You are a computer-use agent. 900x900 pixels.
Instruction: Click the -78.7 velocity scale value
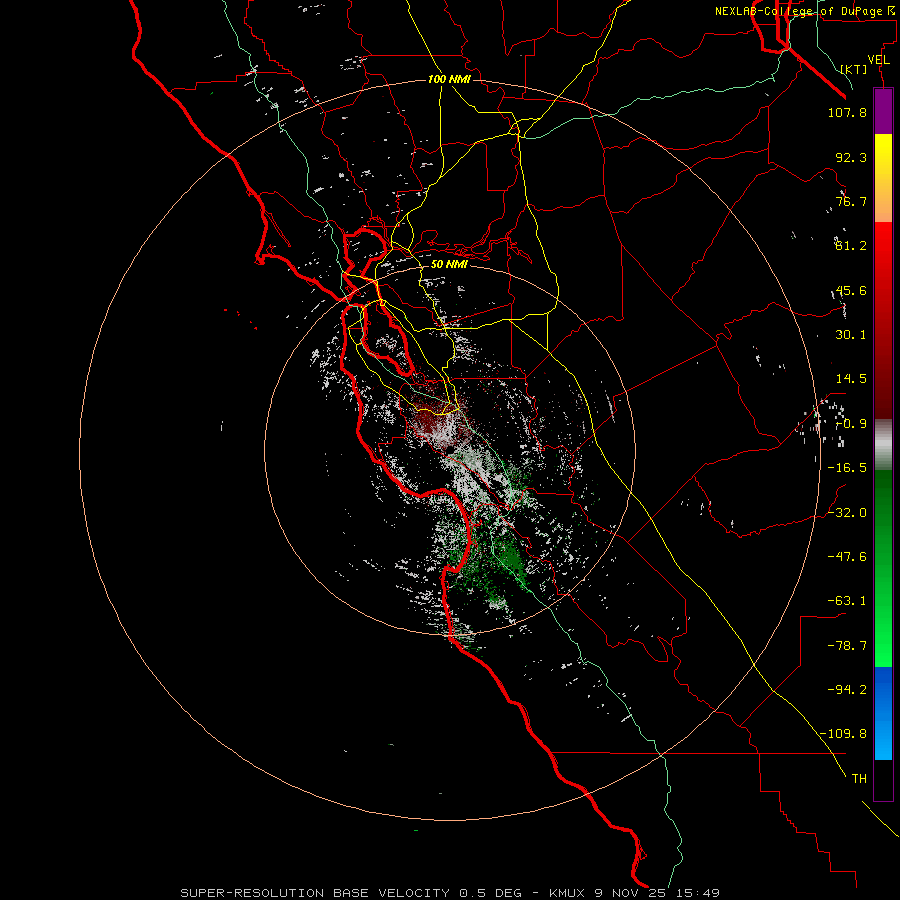pos(847,646)
